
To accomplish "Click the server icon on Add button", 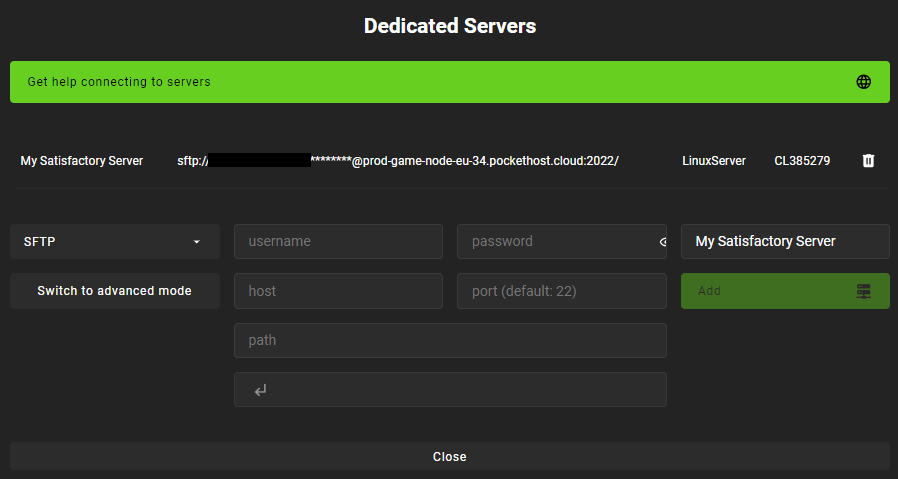I will click(x=864, y=291).
